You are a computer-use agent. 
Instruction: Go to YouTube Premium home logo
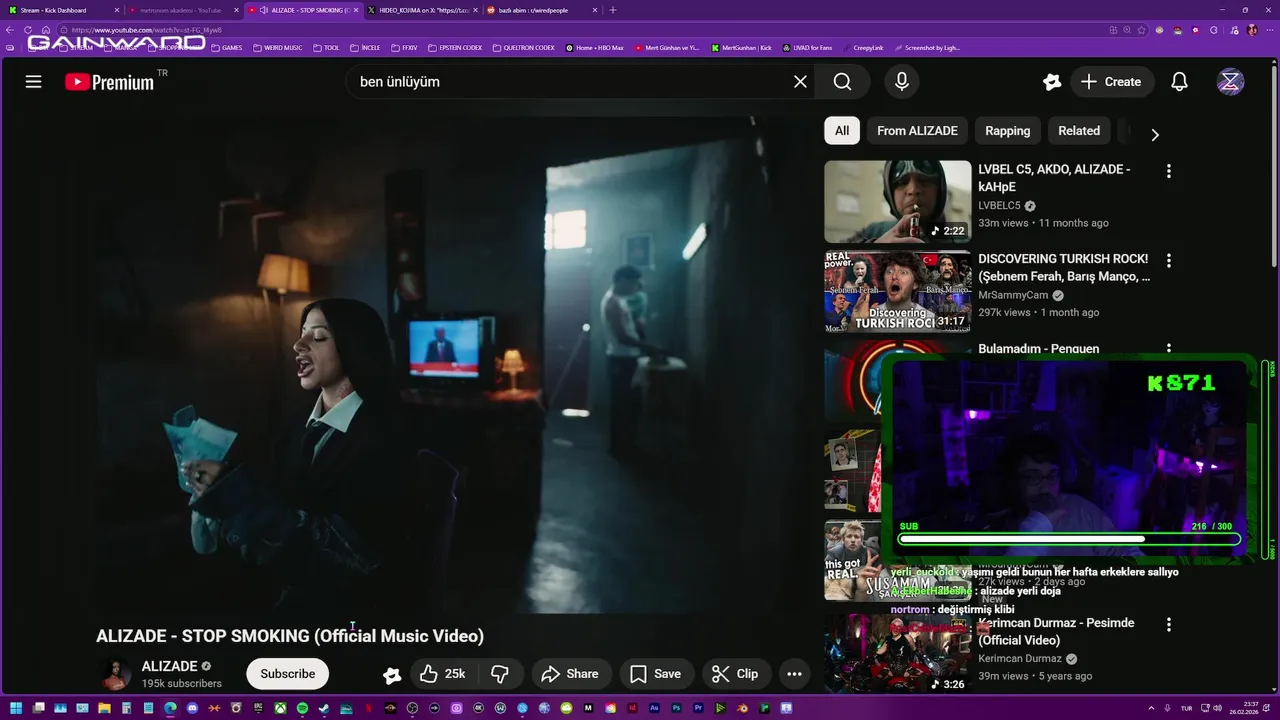[x=110, y=82]
